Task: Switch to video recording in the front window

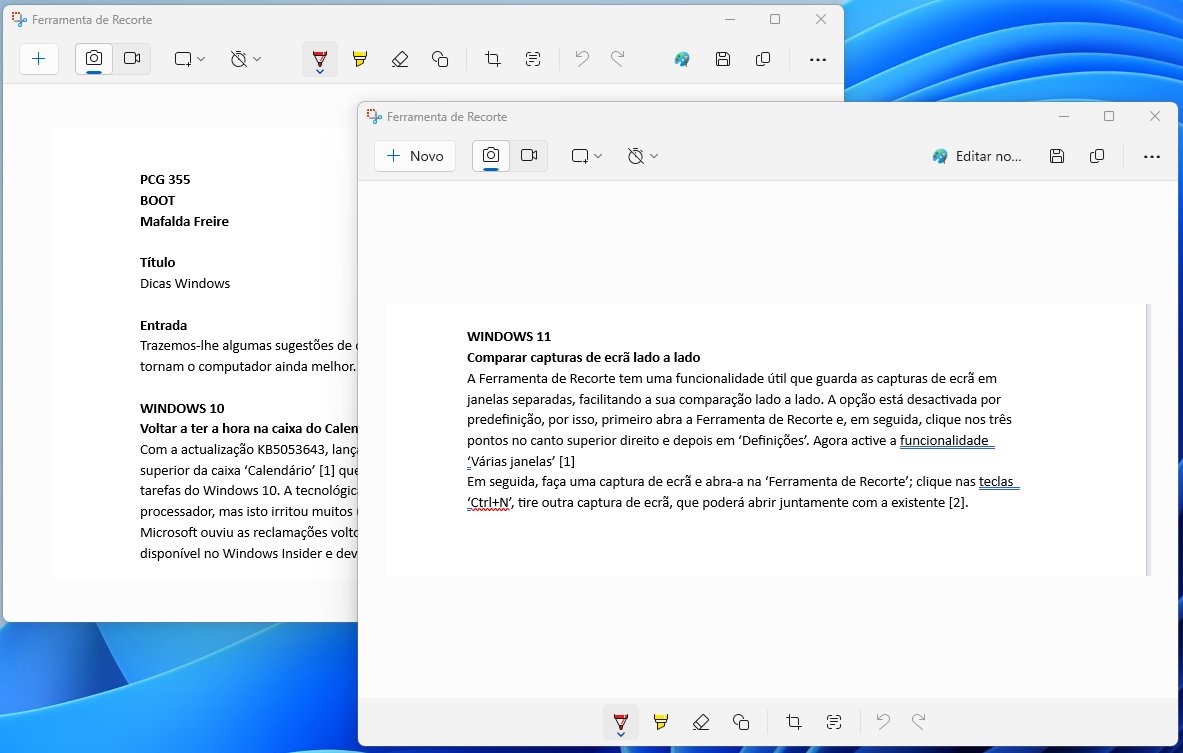Action: coord(529,156)
